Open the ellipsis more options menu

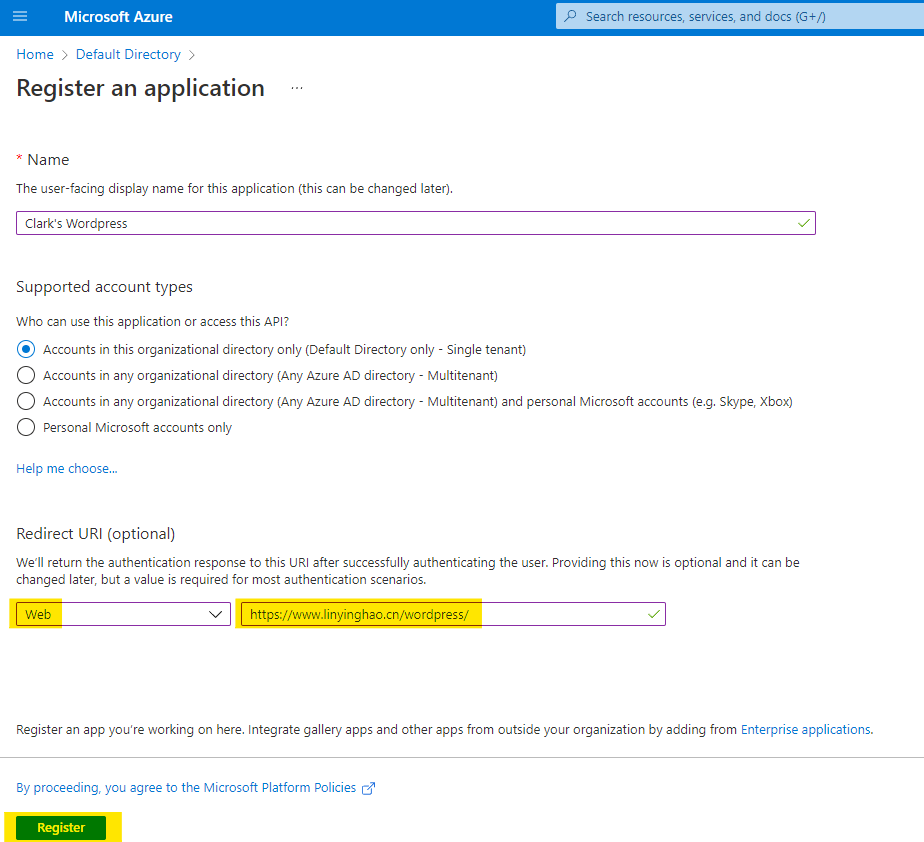tap(296, 88)
